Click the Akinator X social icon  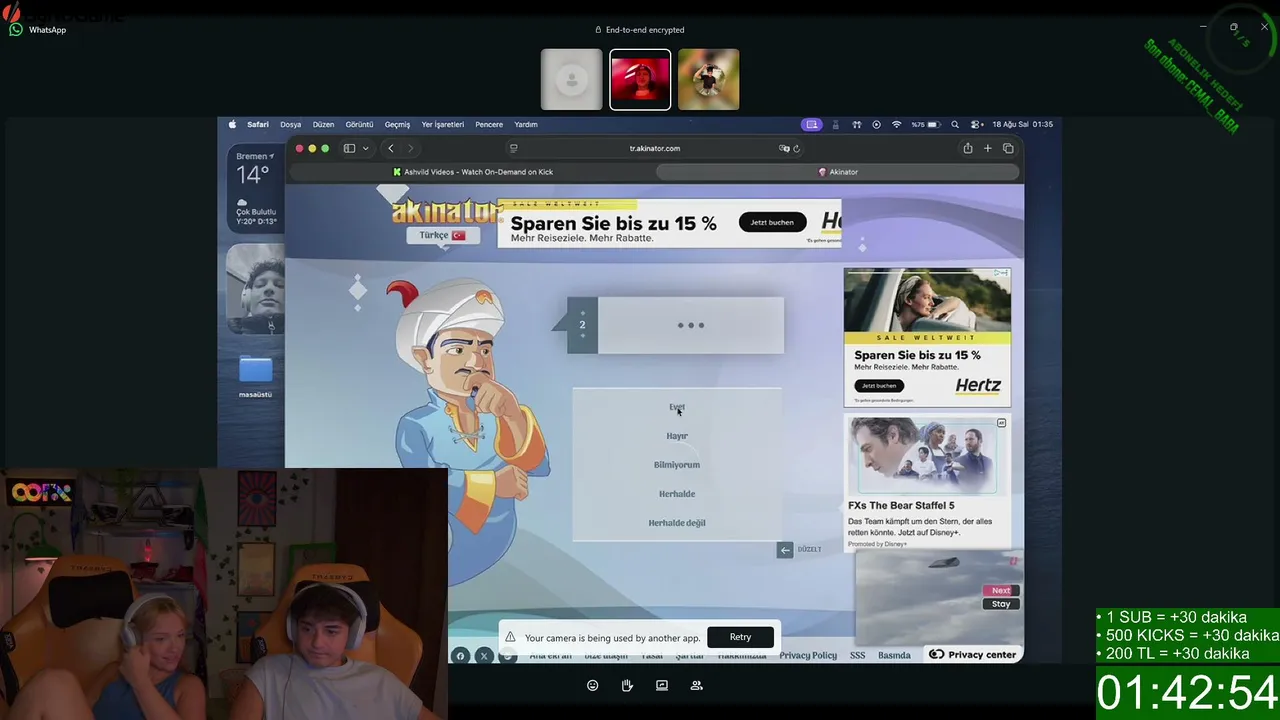point(484,656)
